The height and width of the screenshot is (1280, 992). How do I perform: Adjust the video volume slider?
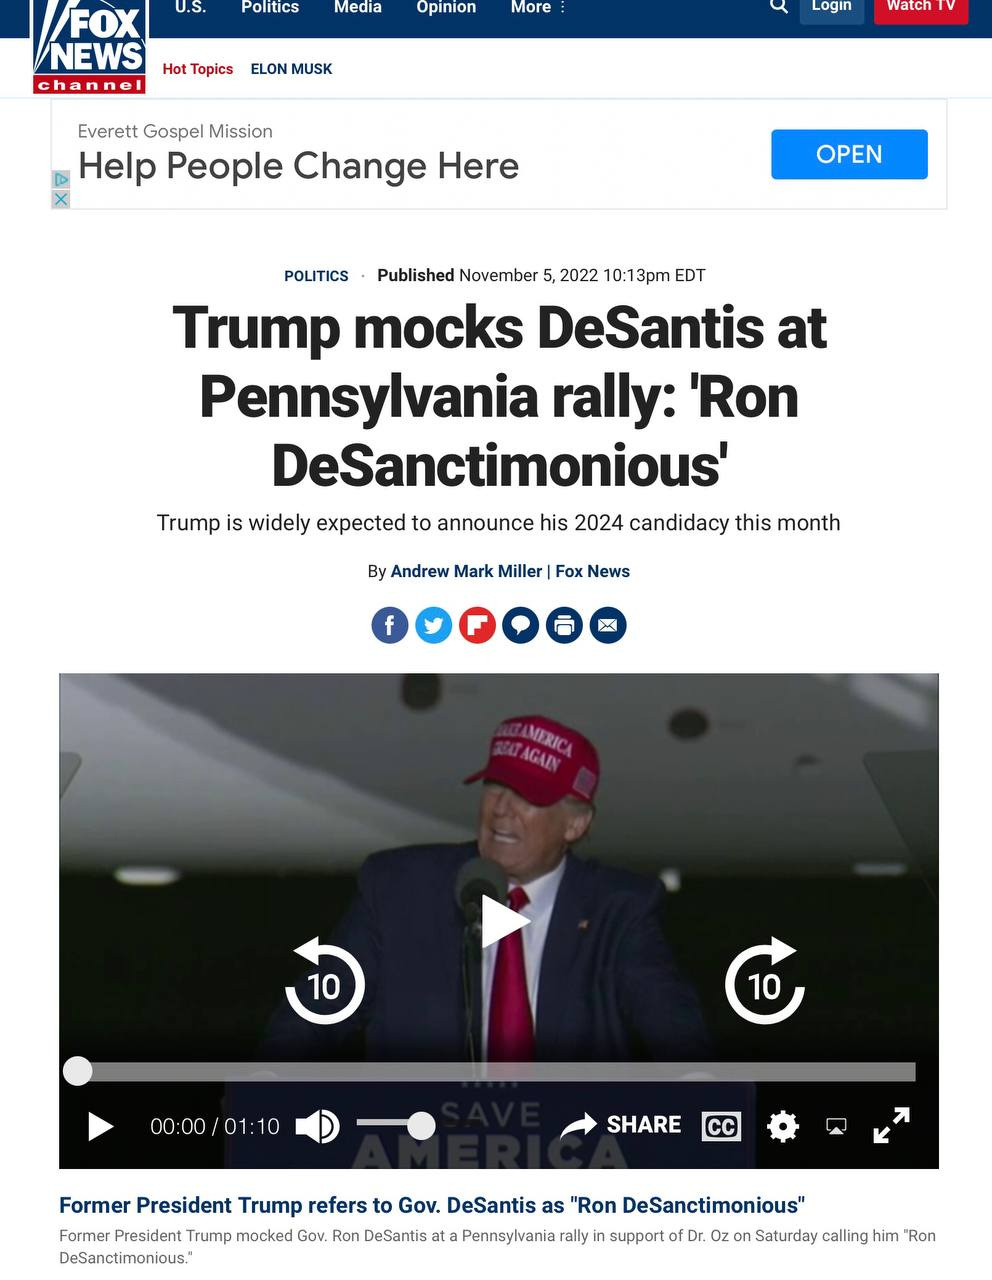point(396,1125)
